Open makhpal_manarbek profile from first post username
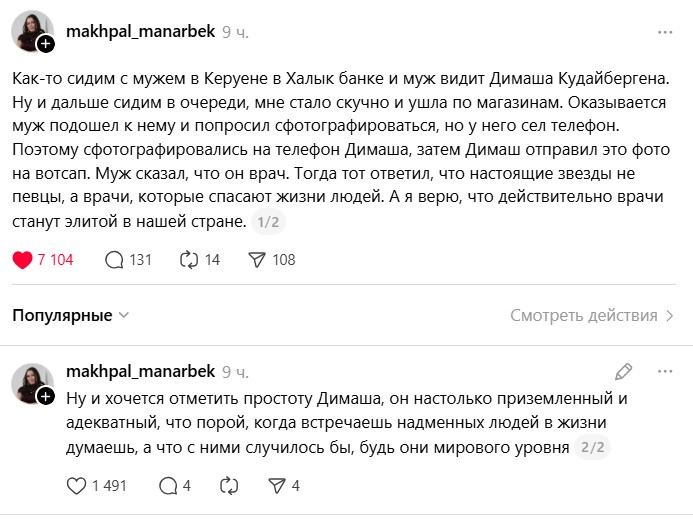This screenshot has width=693, height=525. [140, 32]
